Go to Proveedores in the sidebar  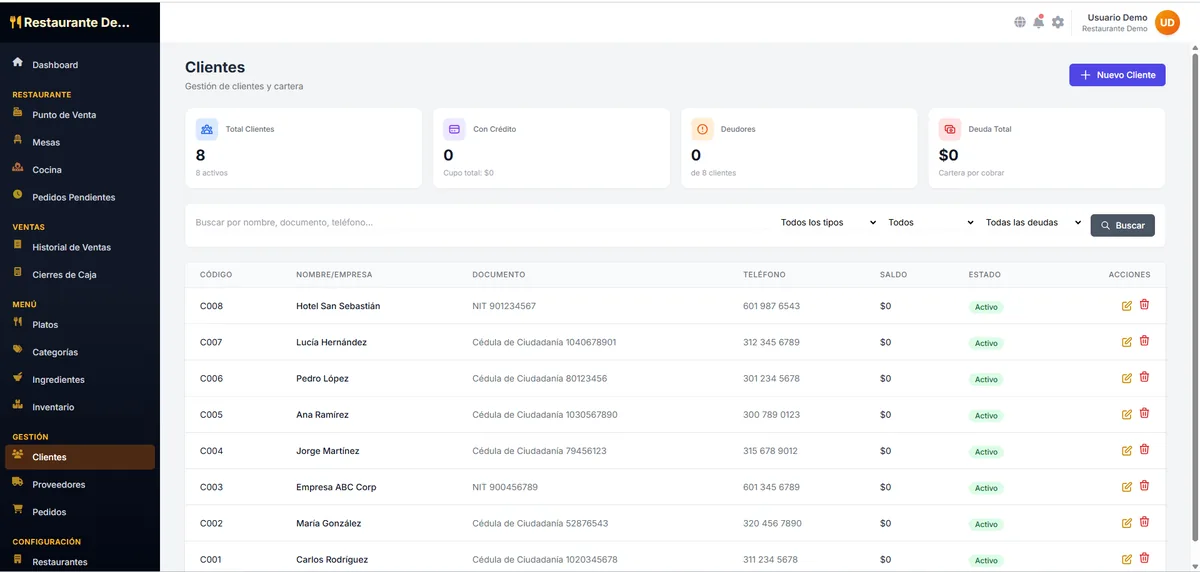(58, 485)
